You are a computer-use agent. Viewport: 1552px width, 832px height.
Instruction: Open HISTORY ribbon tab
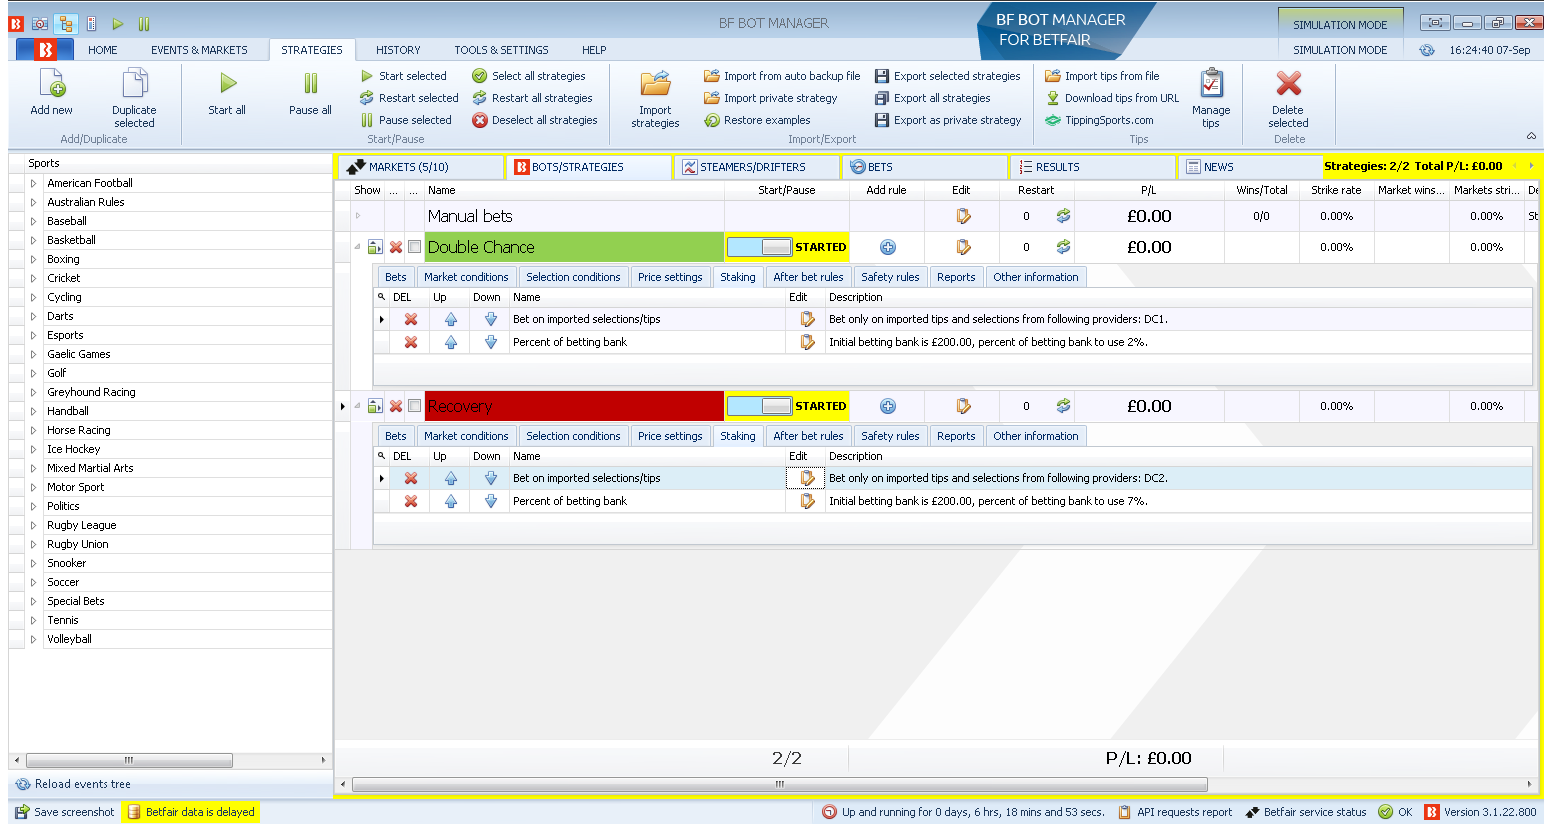point(398,50)
